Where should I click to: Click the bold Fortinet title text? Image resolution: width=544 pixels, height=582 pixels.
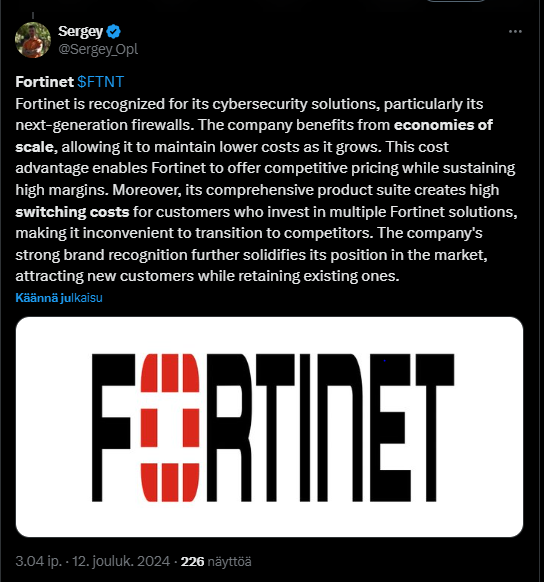point(45,82)
